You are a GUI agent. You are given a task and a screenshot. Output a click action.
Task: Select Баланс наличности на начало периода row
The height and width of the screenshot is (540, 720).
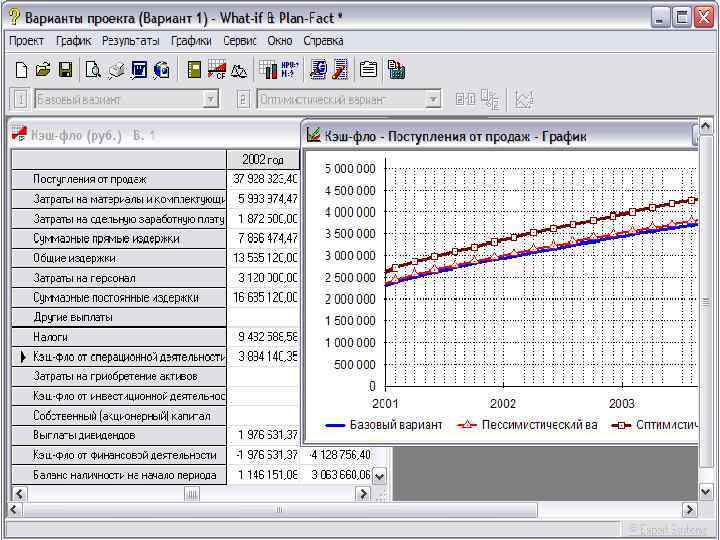(119, 475)
